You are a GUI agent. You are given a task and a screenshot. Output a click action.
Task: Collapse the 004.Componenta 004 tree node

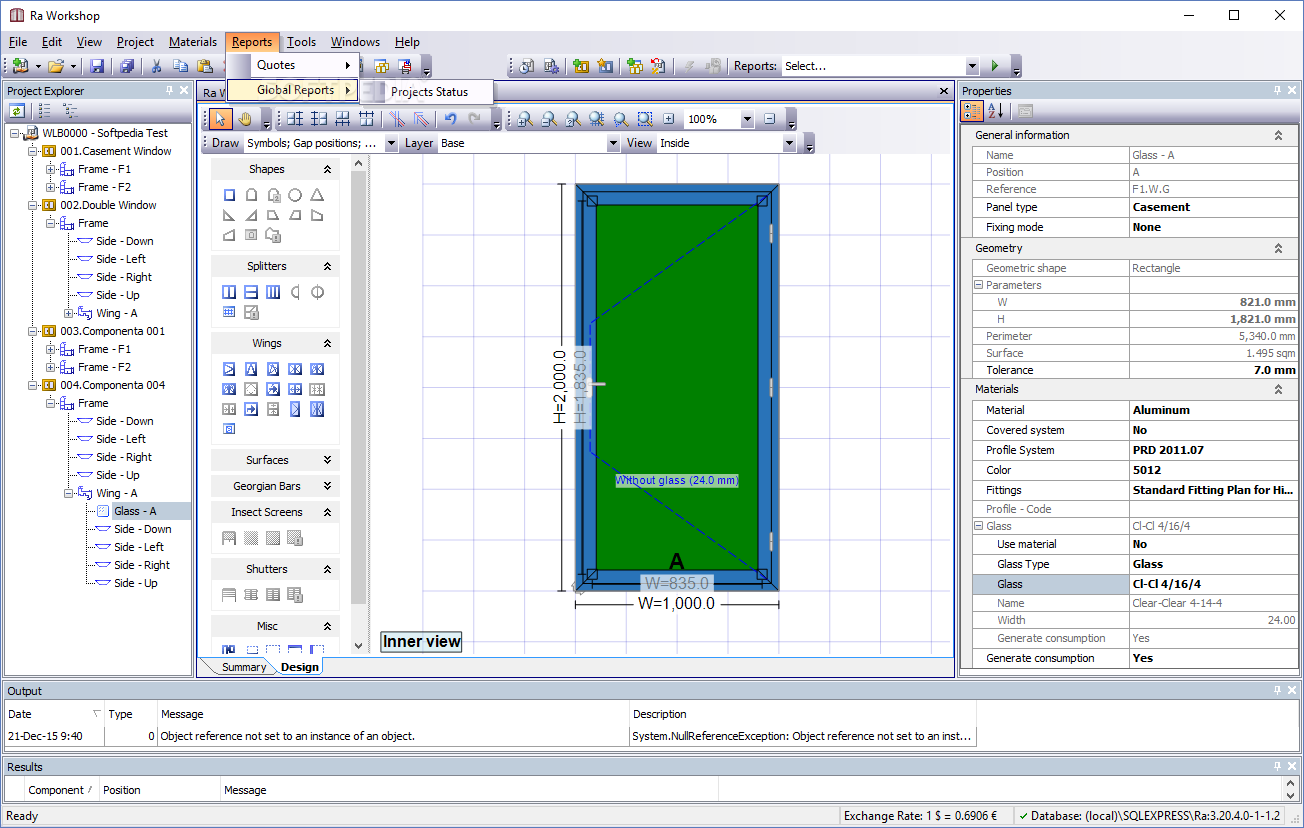pyautogui.click(x=32, y=385)
